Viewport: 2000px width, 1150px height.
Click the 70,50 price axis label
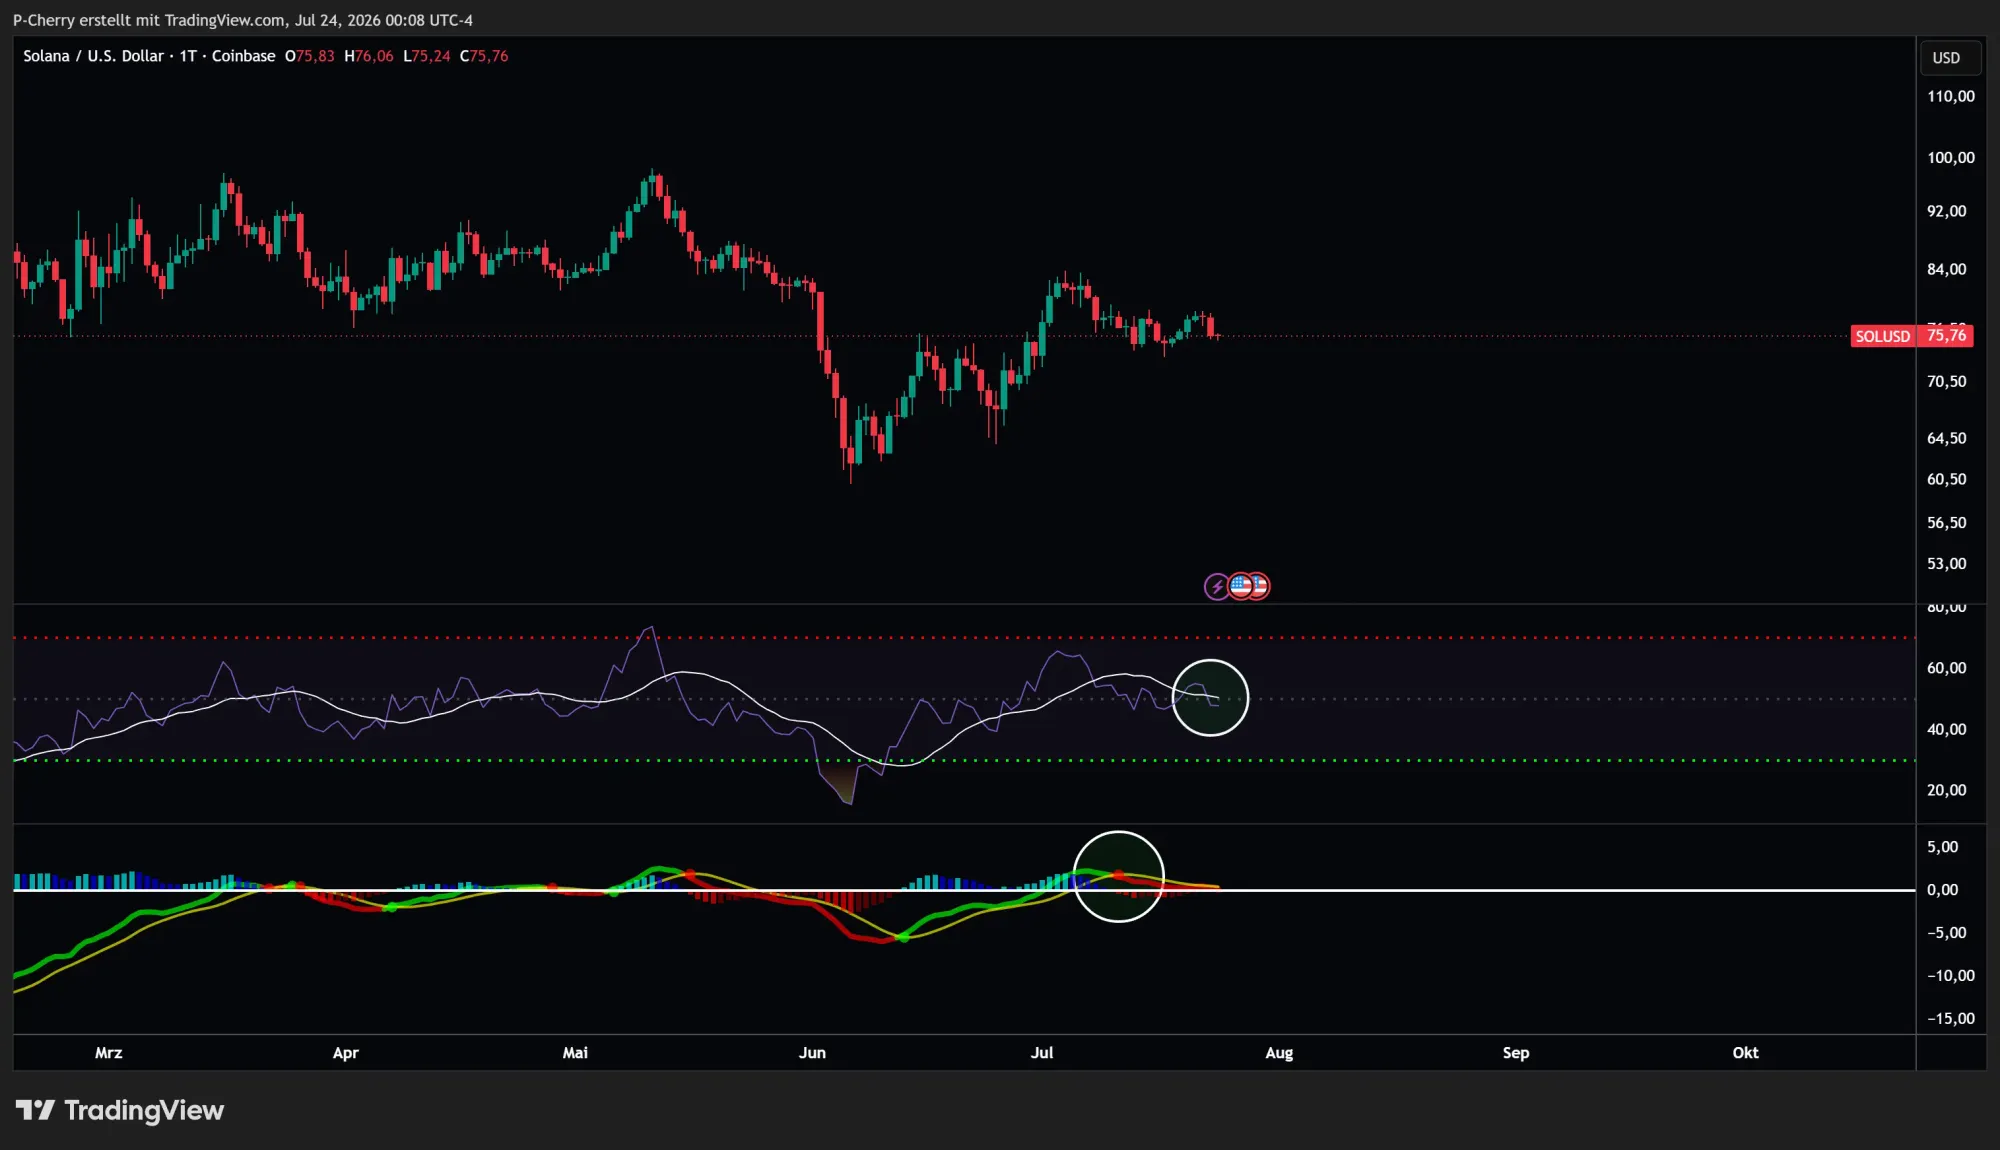coord(1946,381)
